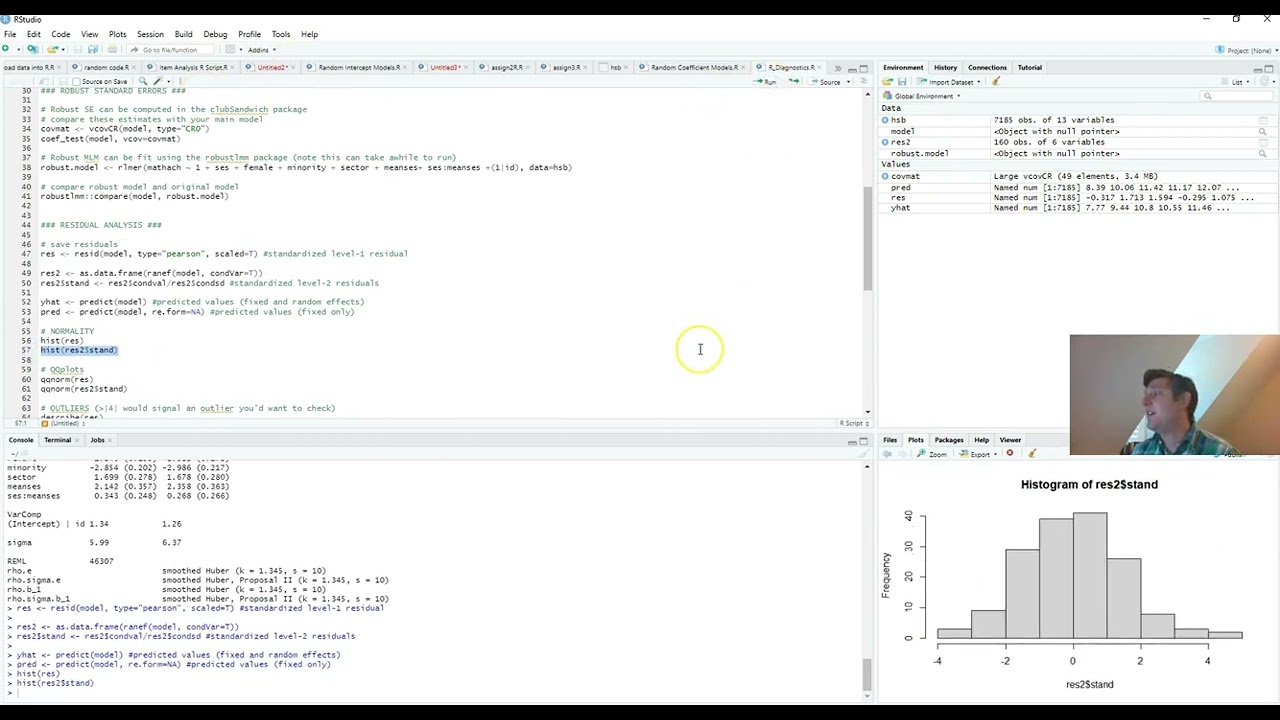Open the Session menu
This screenshot has width=1280, height=720.
150,34
